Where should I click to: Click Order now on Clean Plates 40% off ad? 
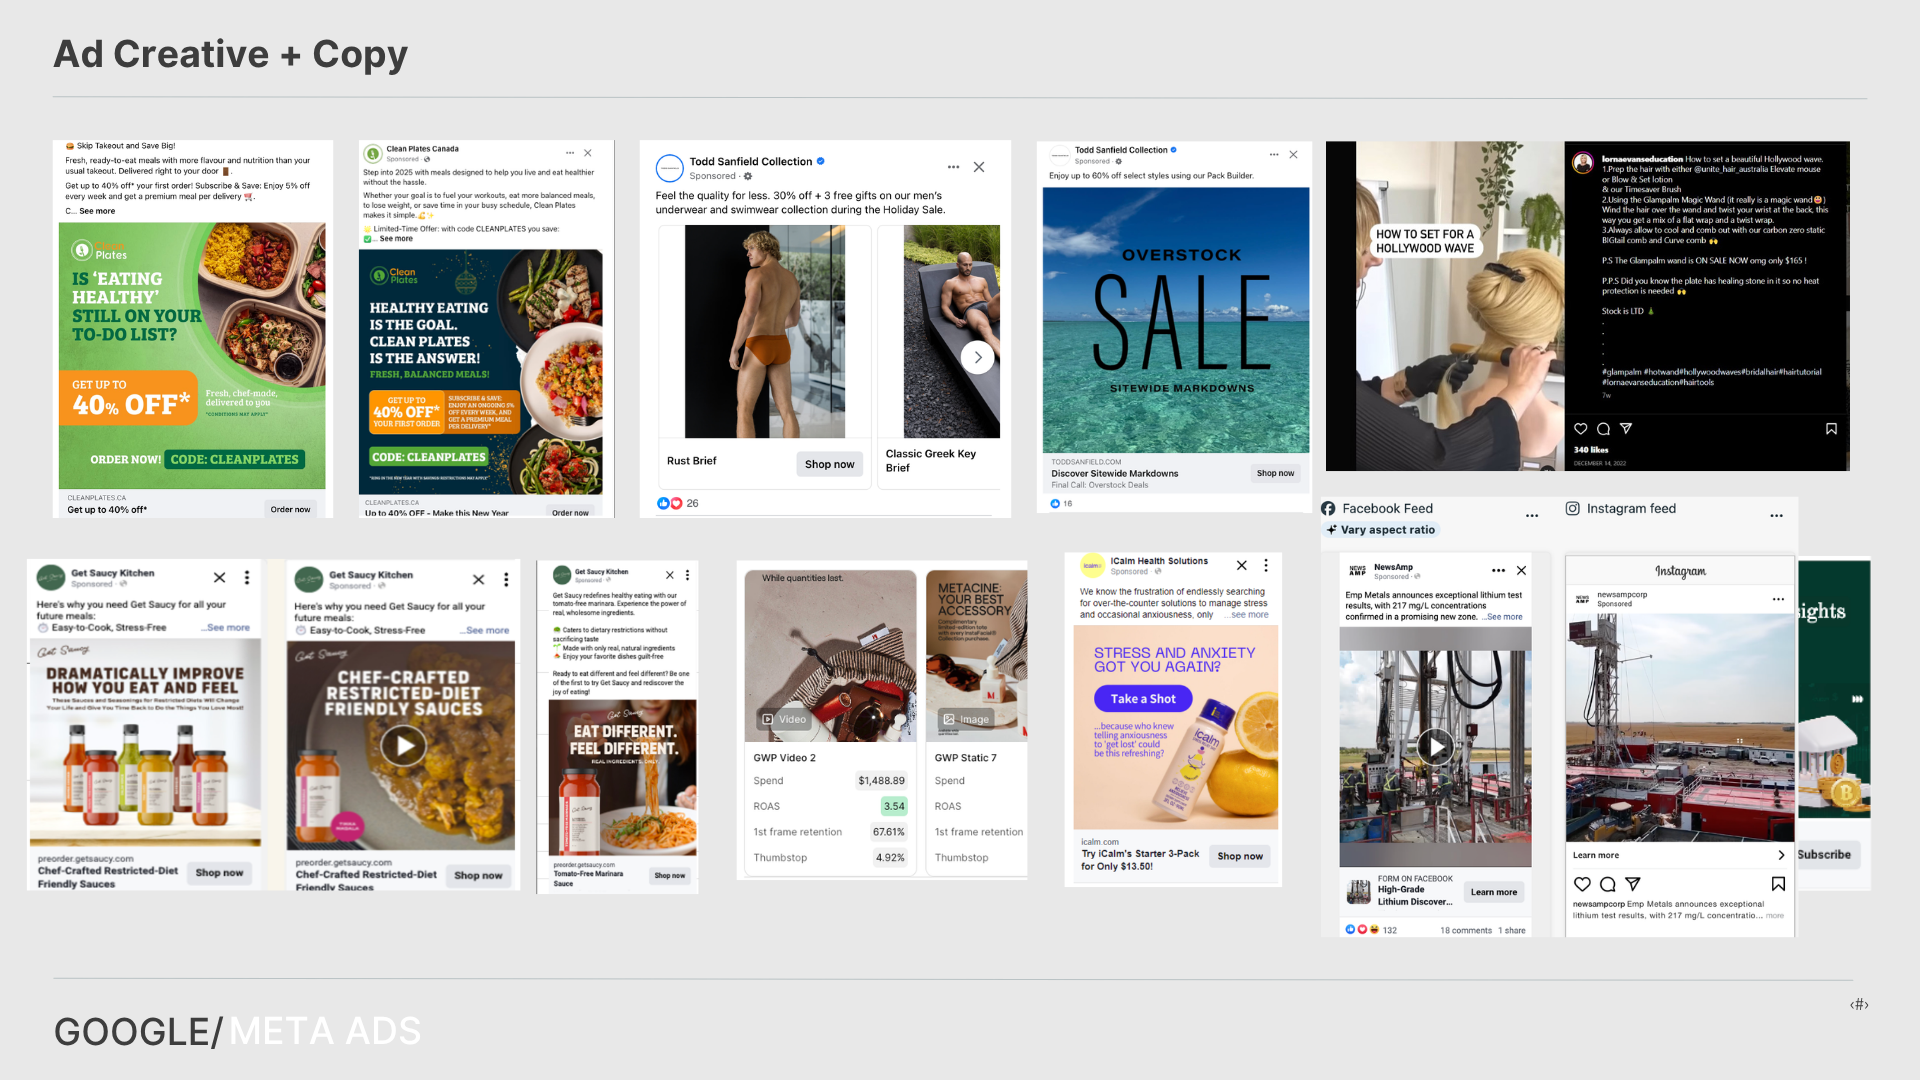point(290,509)
